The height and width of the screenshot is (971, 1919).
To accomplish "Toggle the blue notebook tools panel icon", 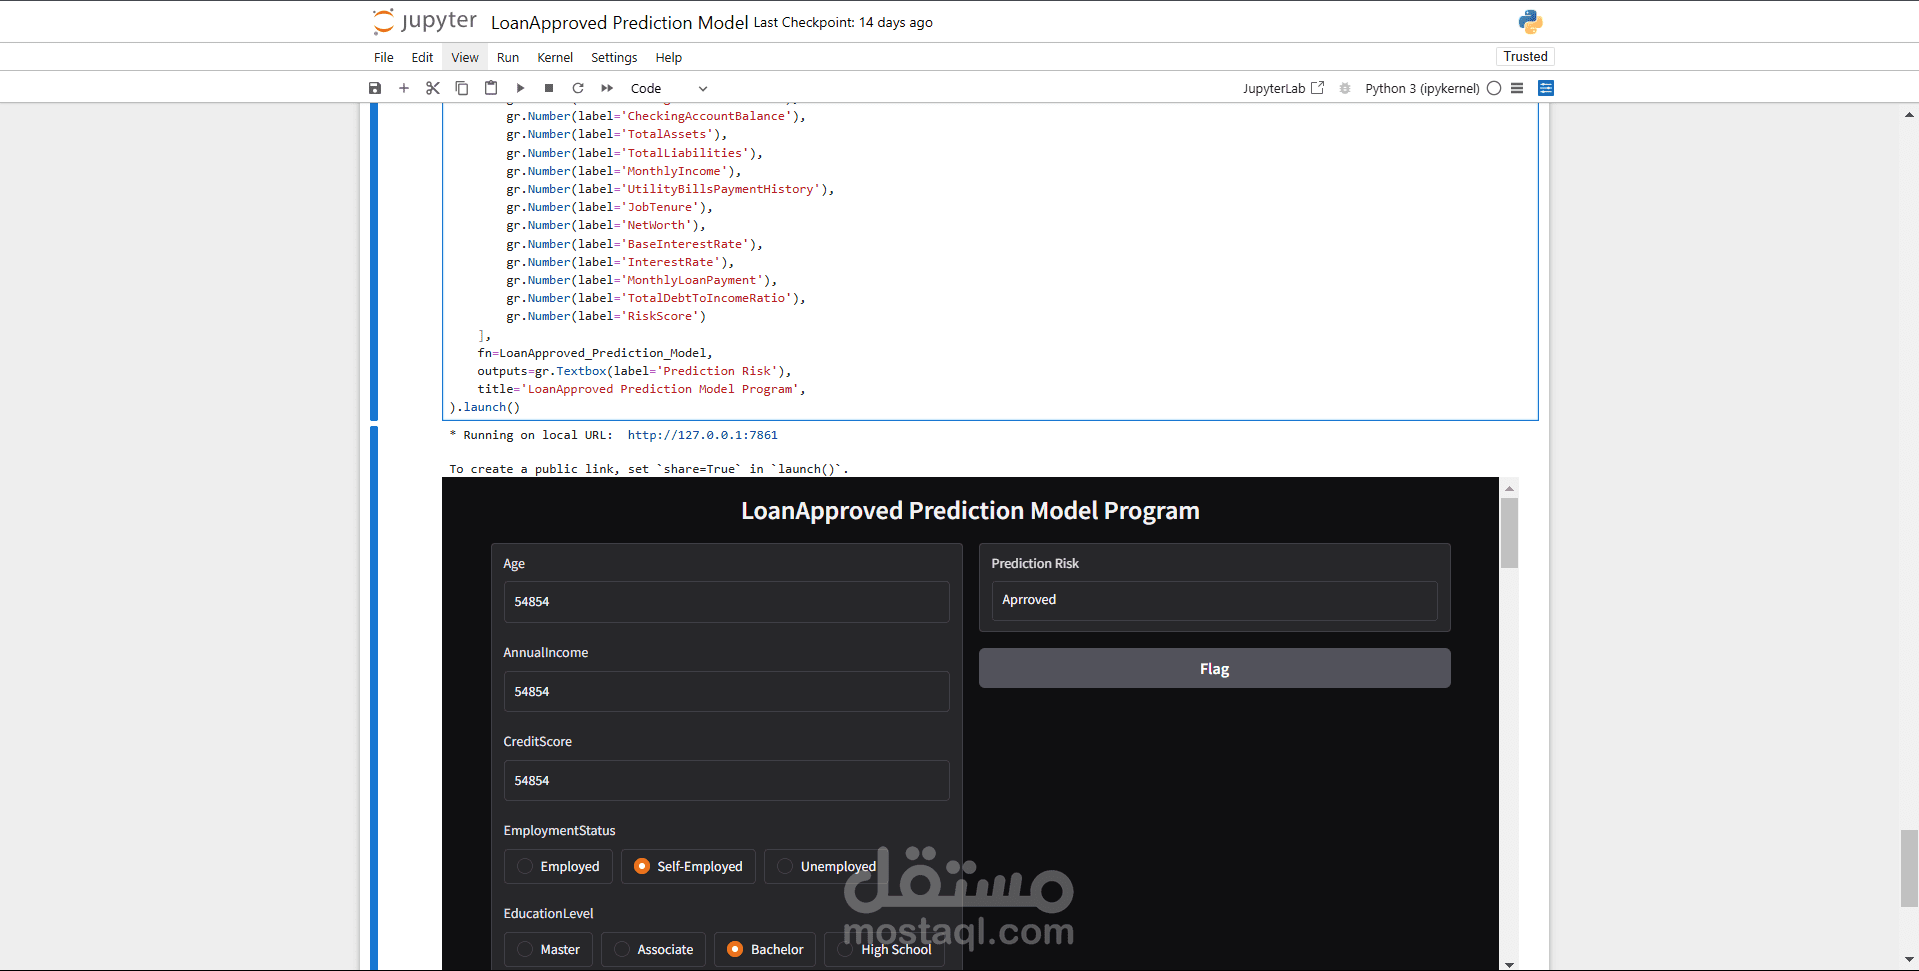I will 1546,88.
